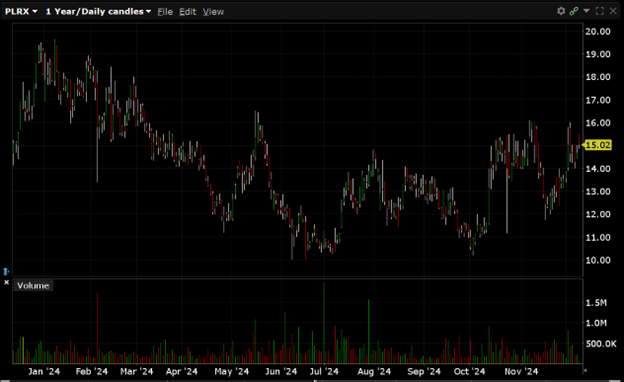Click the 14.00 price axis label
The height and width of the screenshot is (382, 624).
pyautogui.click(x=598, y=169)
